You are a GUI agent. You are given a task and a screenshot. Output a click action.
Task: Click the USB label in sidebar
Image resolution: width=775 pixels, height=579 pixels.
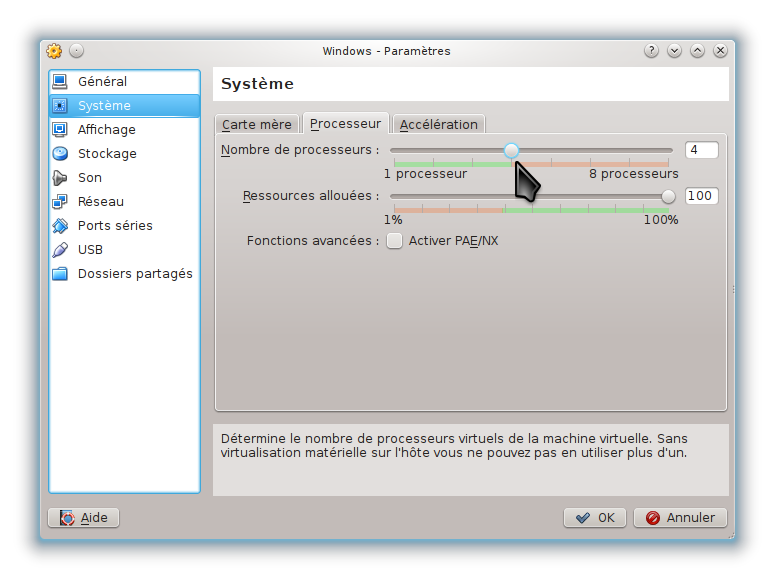[90, 250]
